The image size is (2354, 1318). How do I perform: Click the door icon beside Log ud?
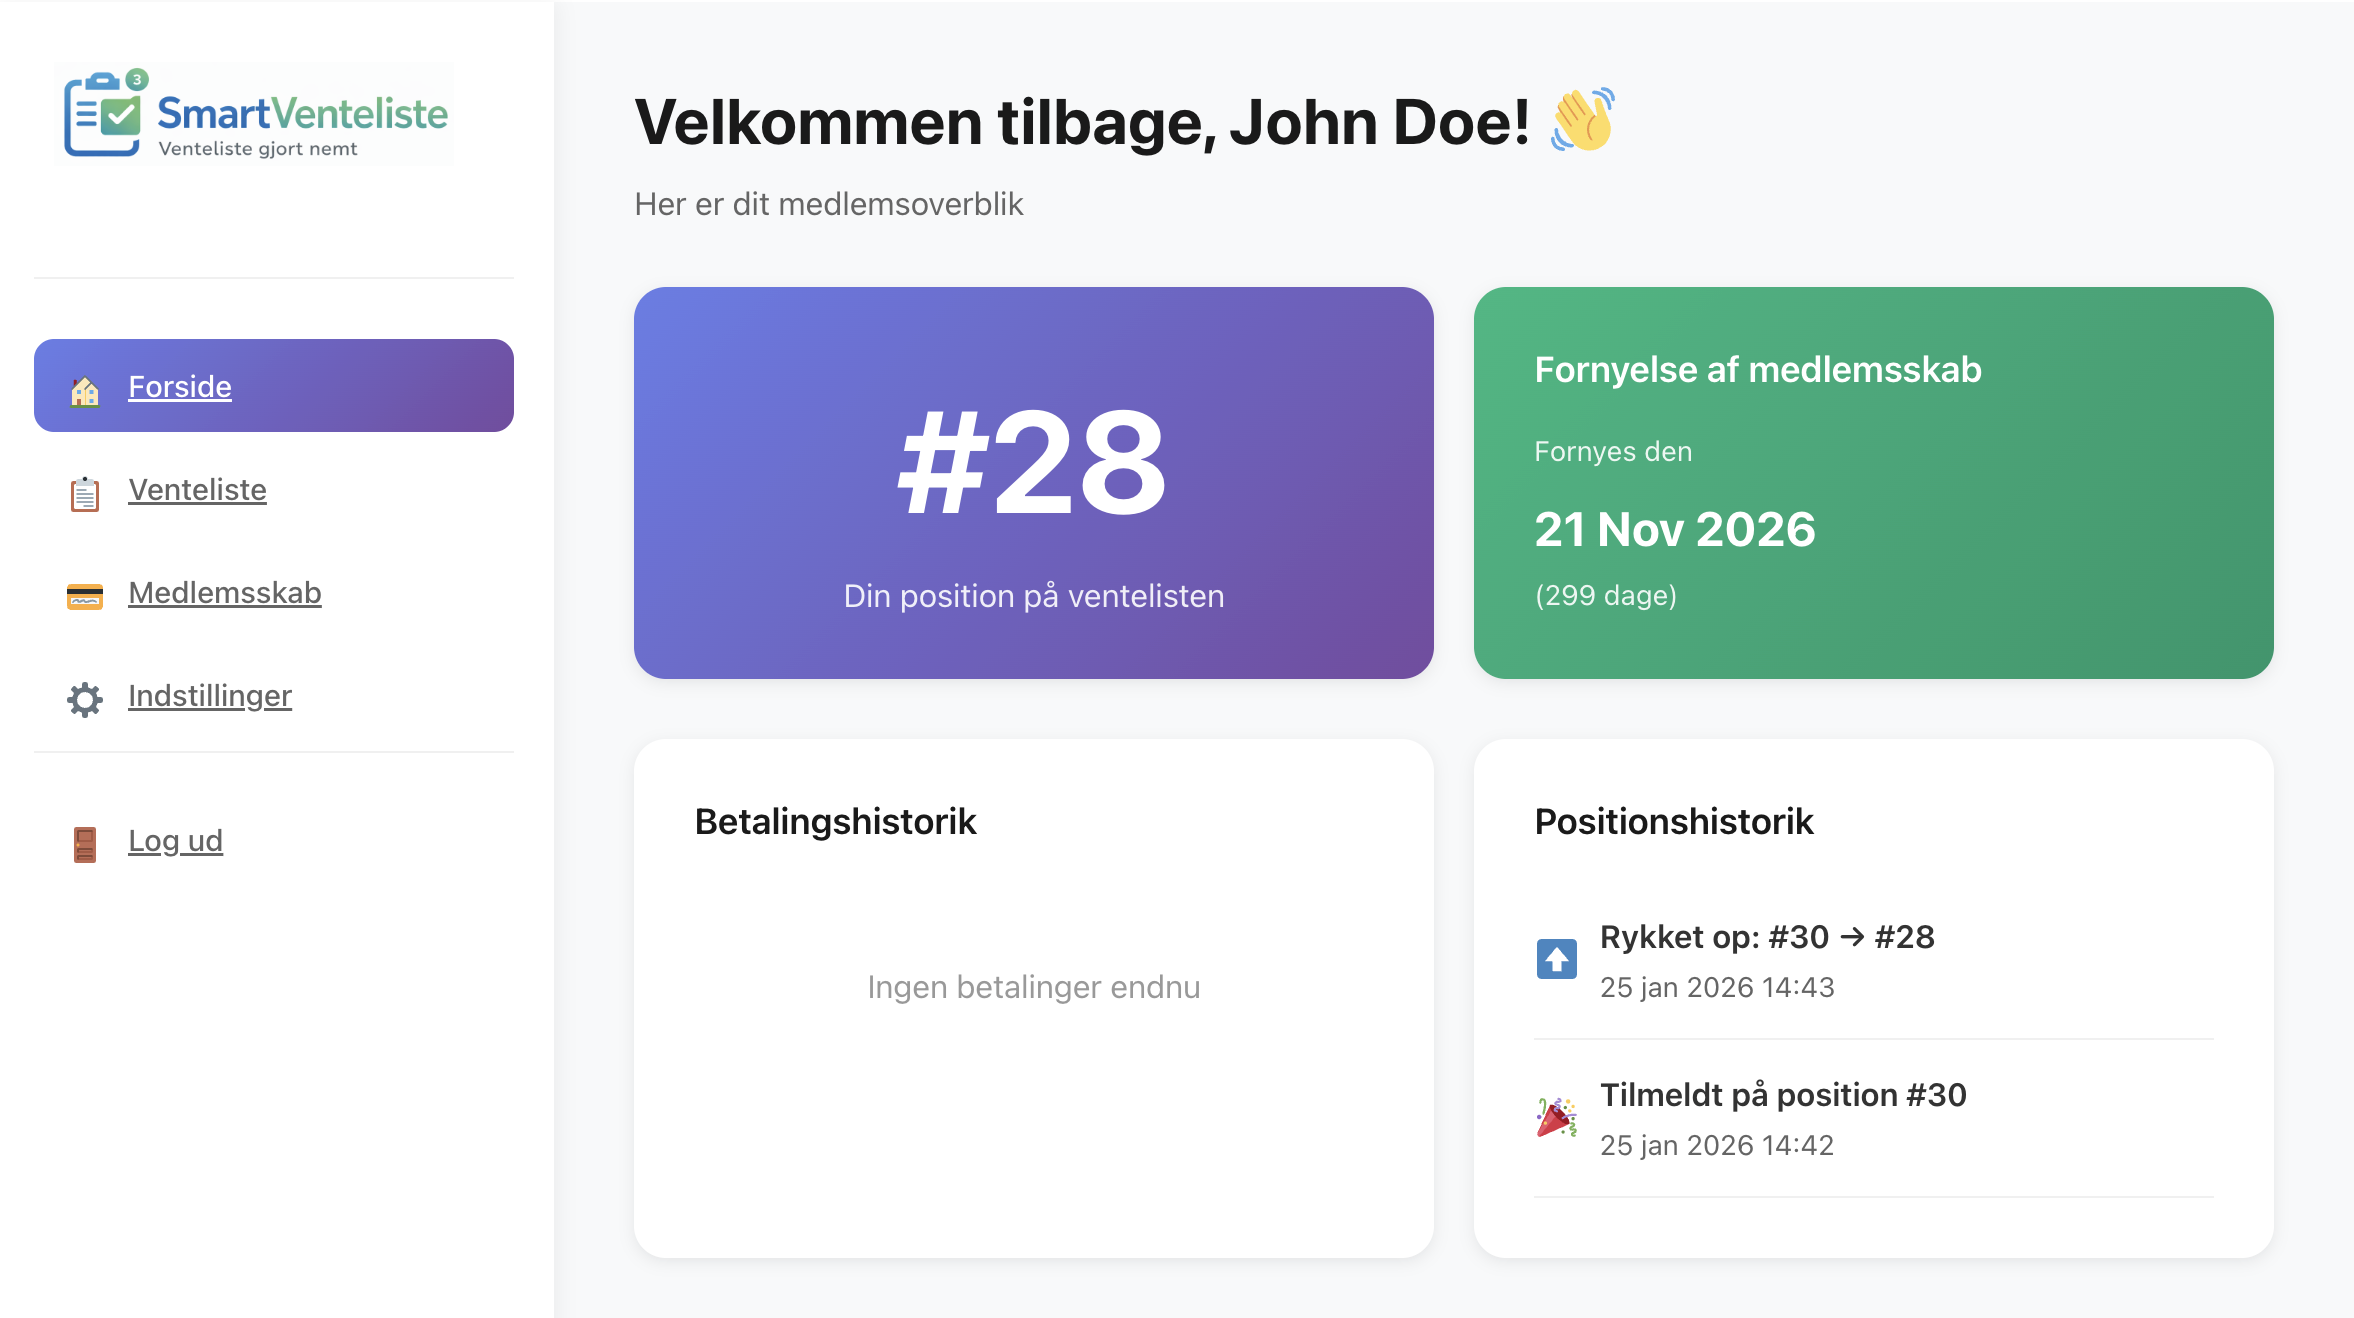[85, 844]
